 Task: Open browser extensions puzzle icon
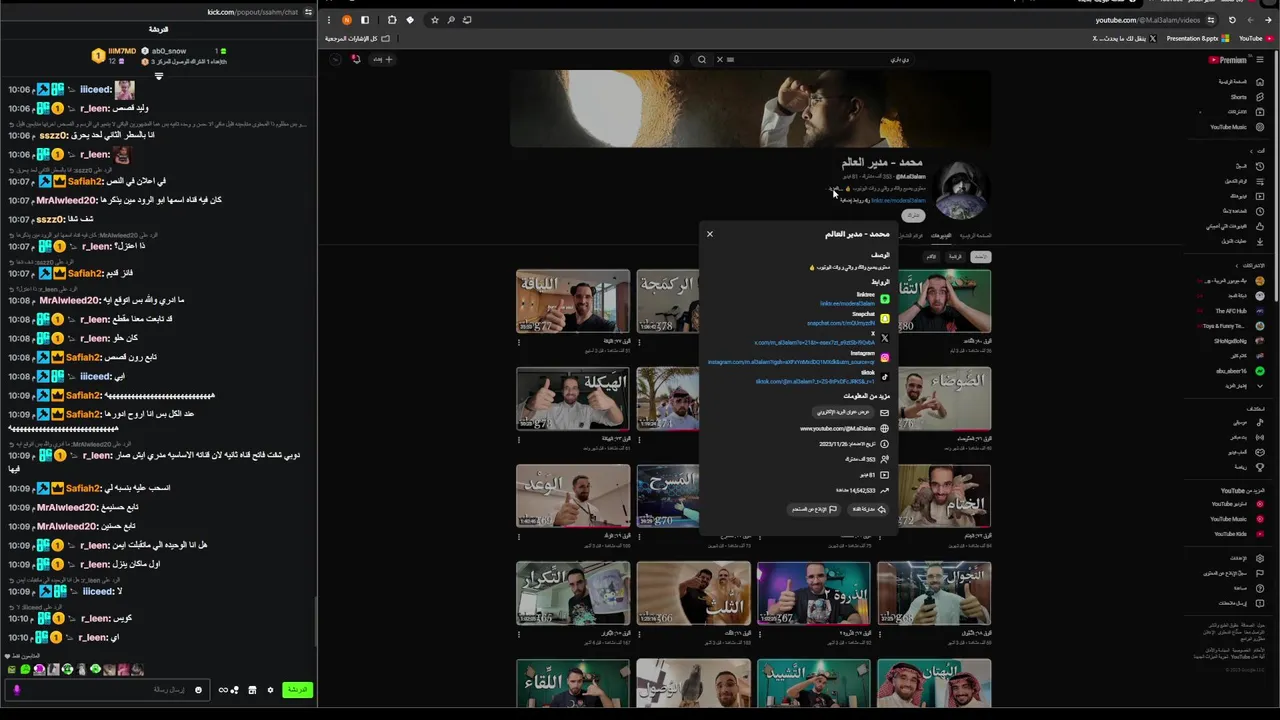391,20
